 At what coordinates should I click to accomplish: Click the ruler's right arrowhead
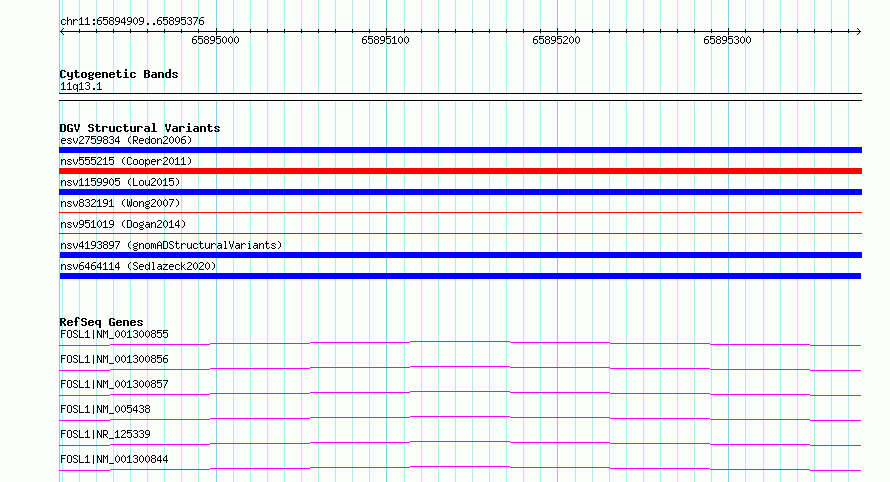(859, 32)
